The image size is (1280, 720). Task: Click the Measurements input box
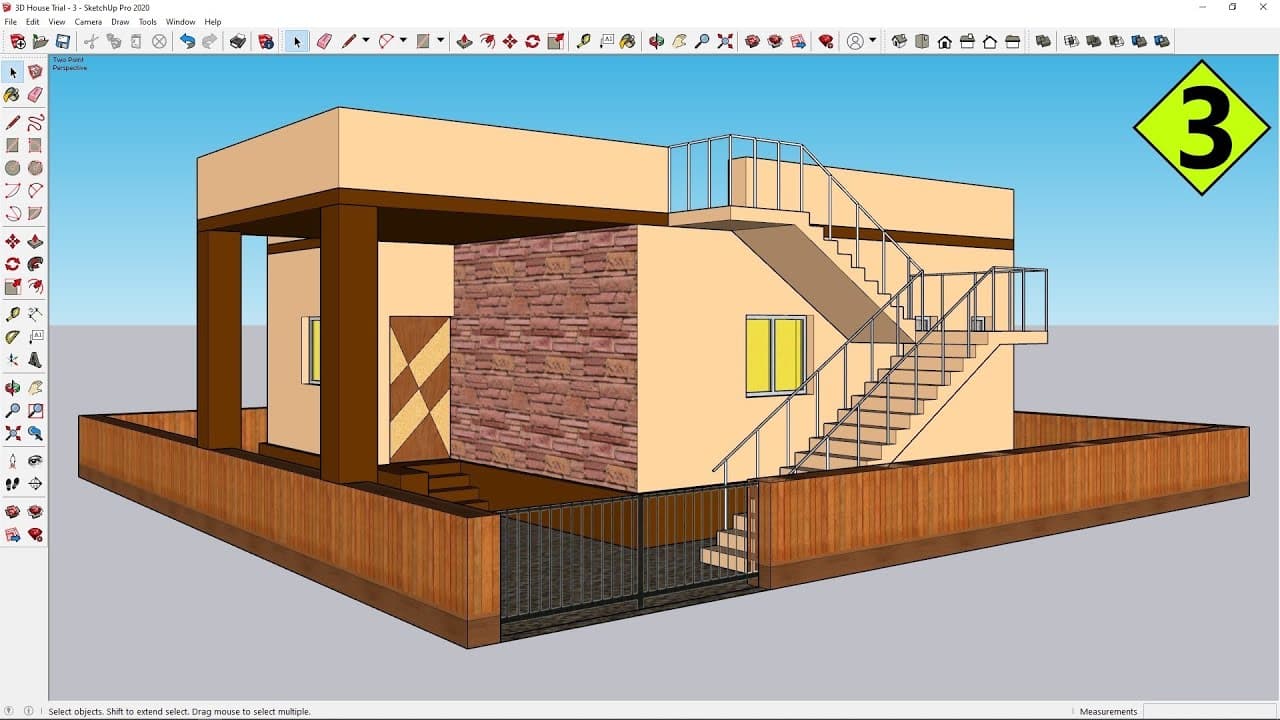click(1209, 711)
